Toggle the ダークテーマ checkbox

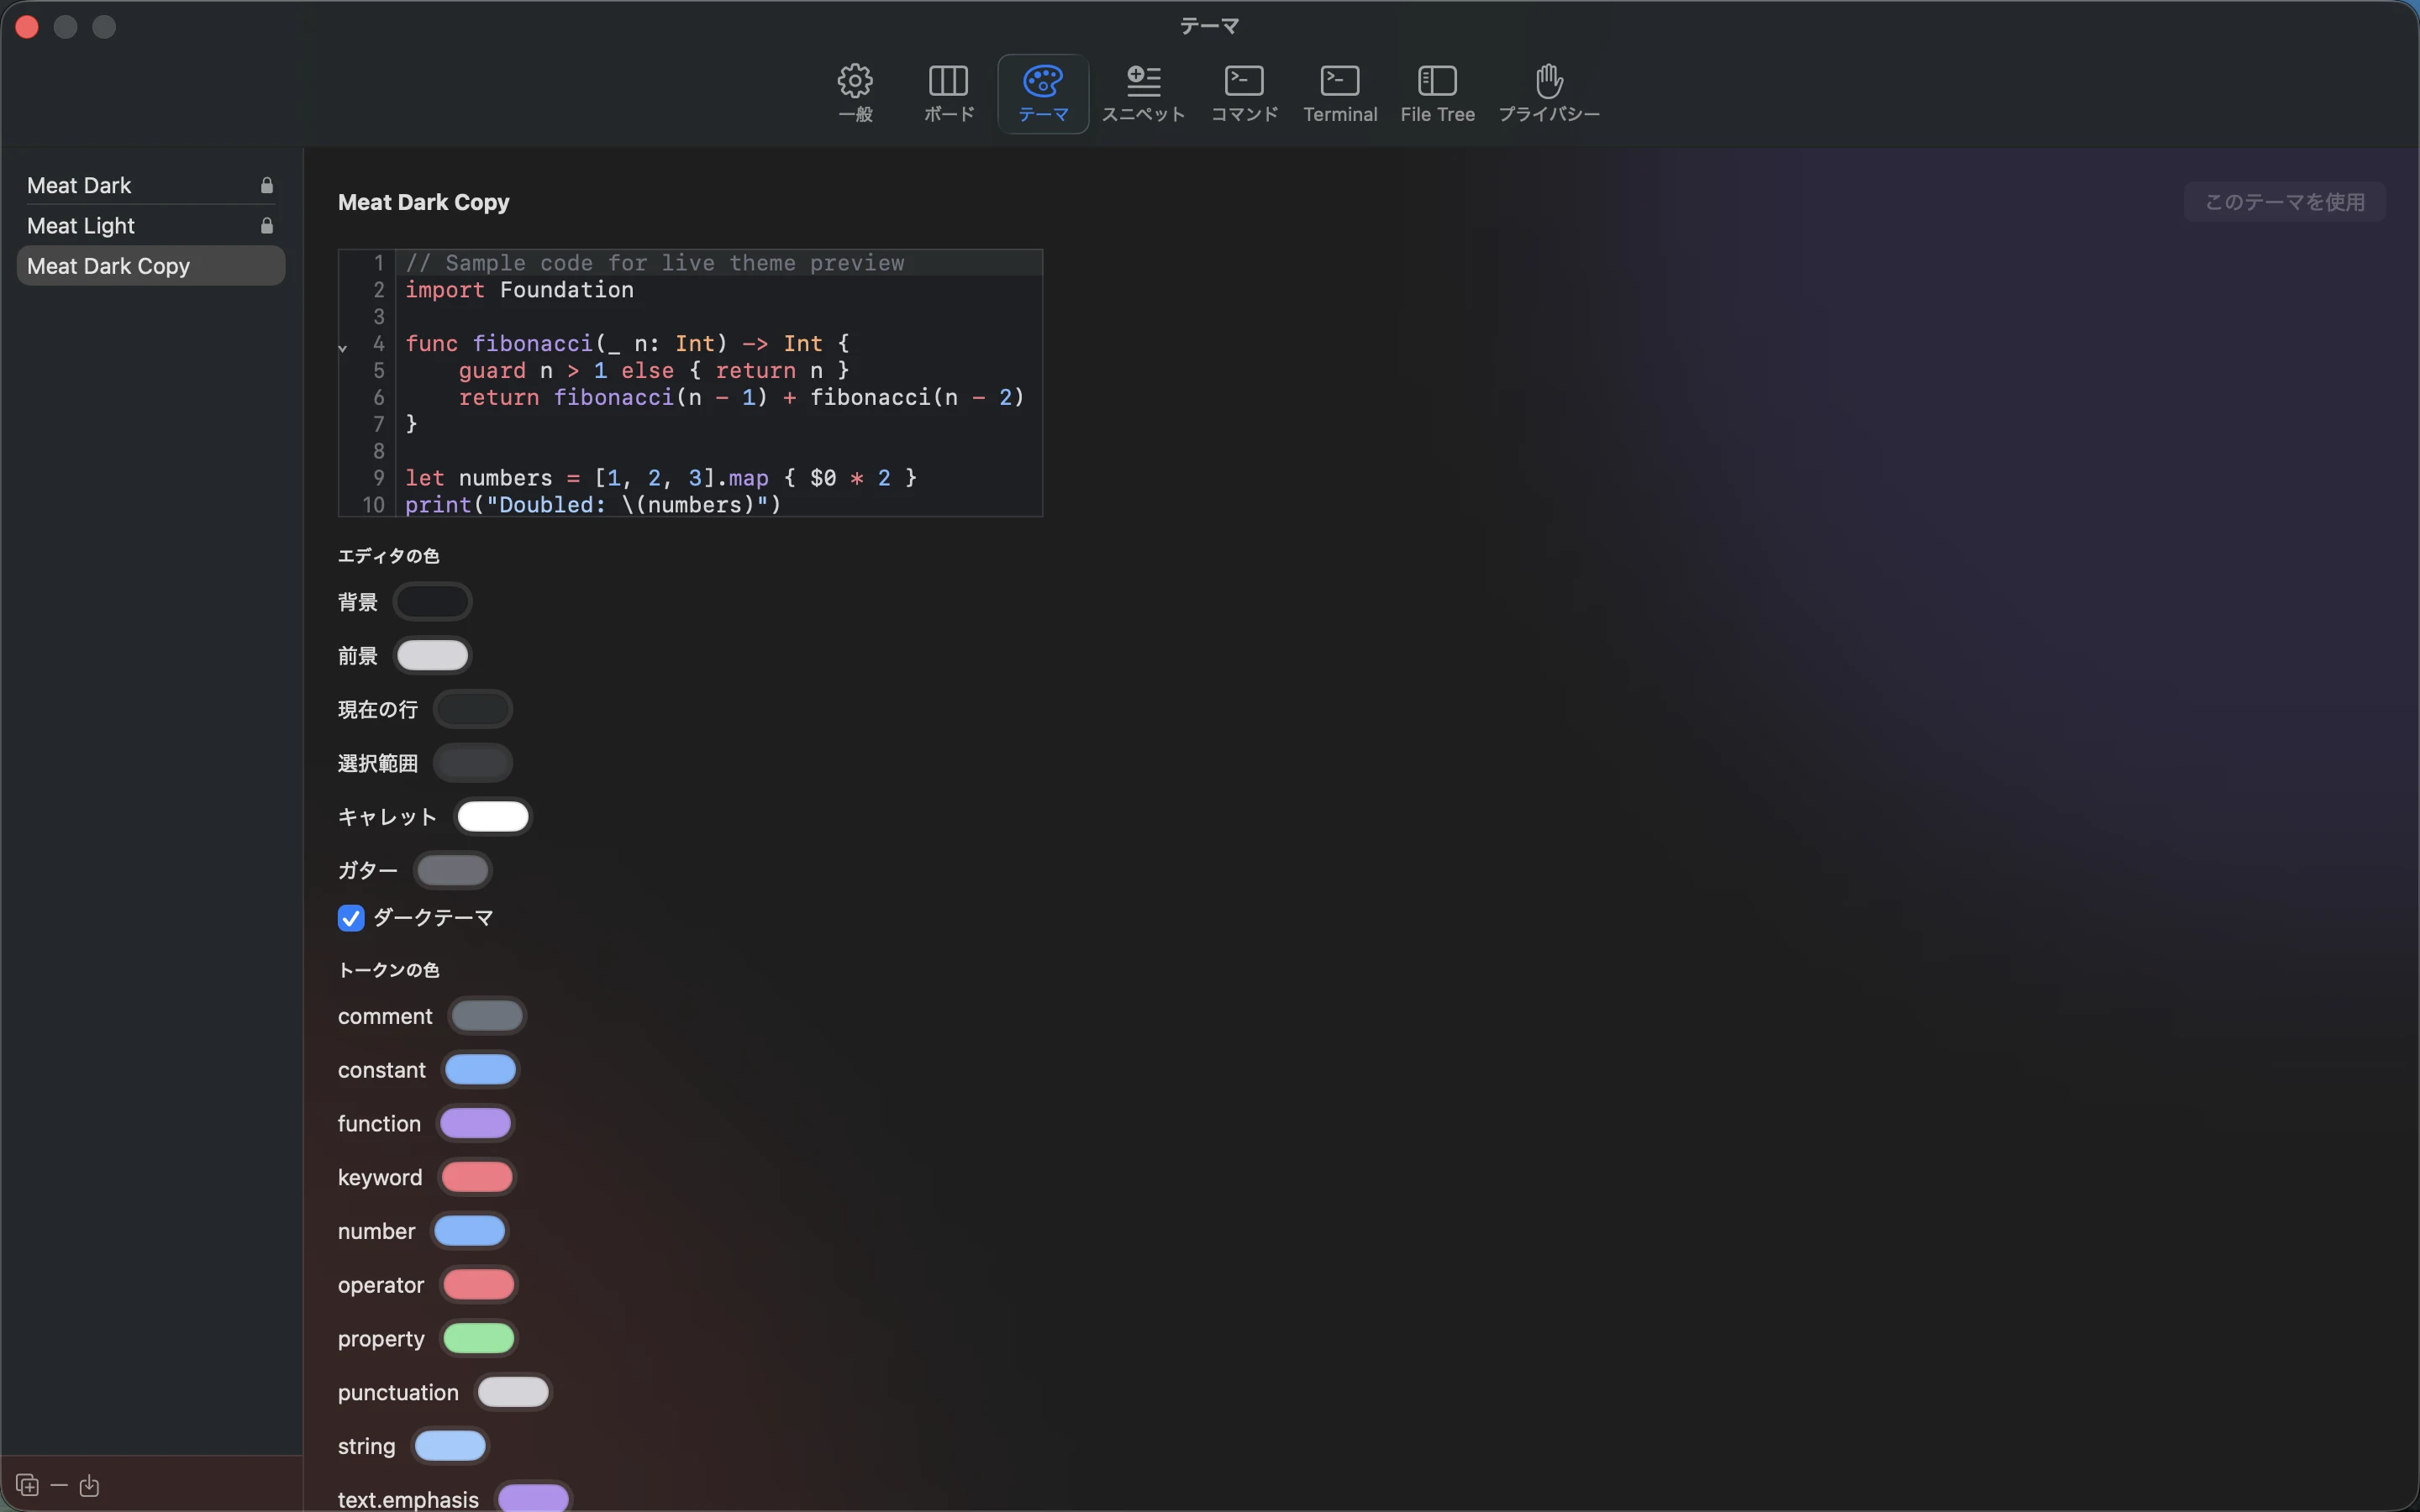click(x=351, y=918)
